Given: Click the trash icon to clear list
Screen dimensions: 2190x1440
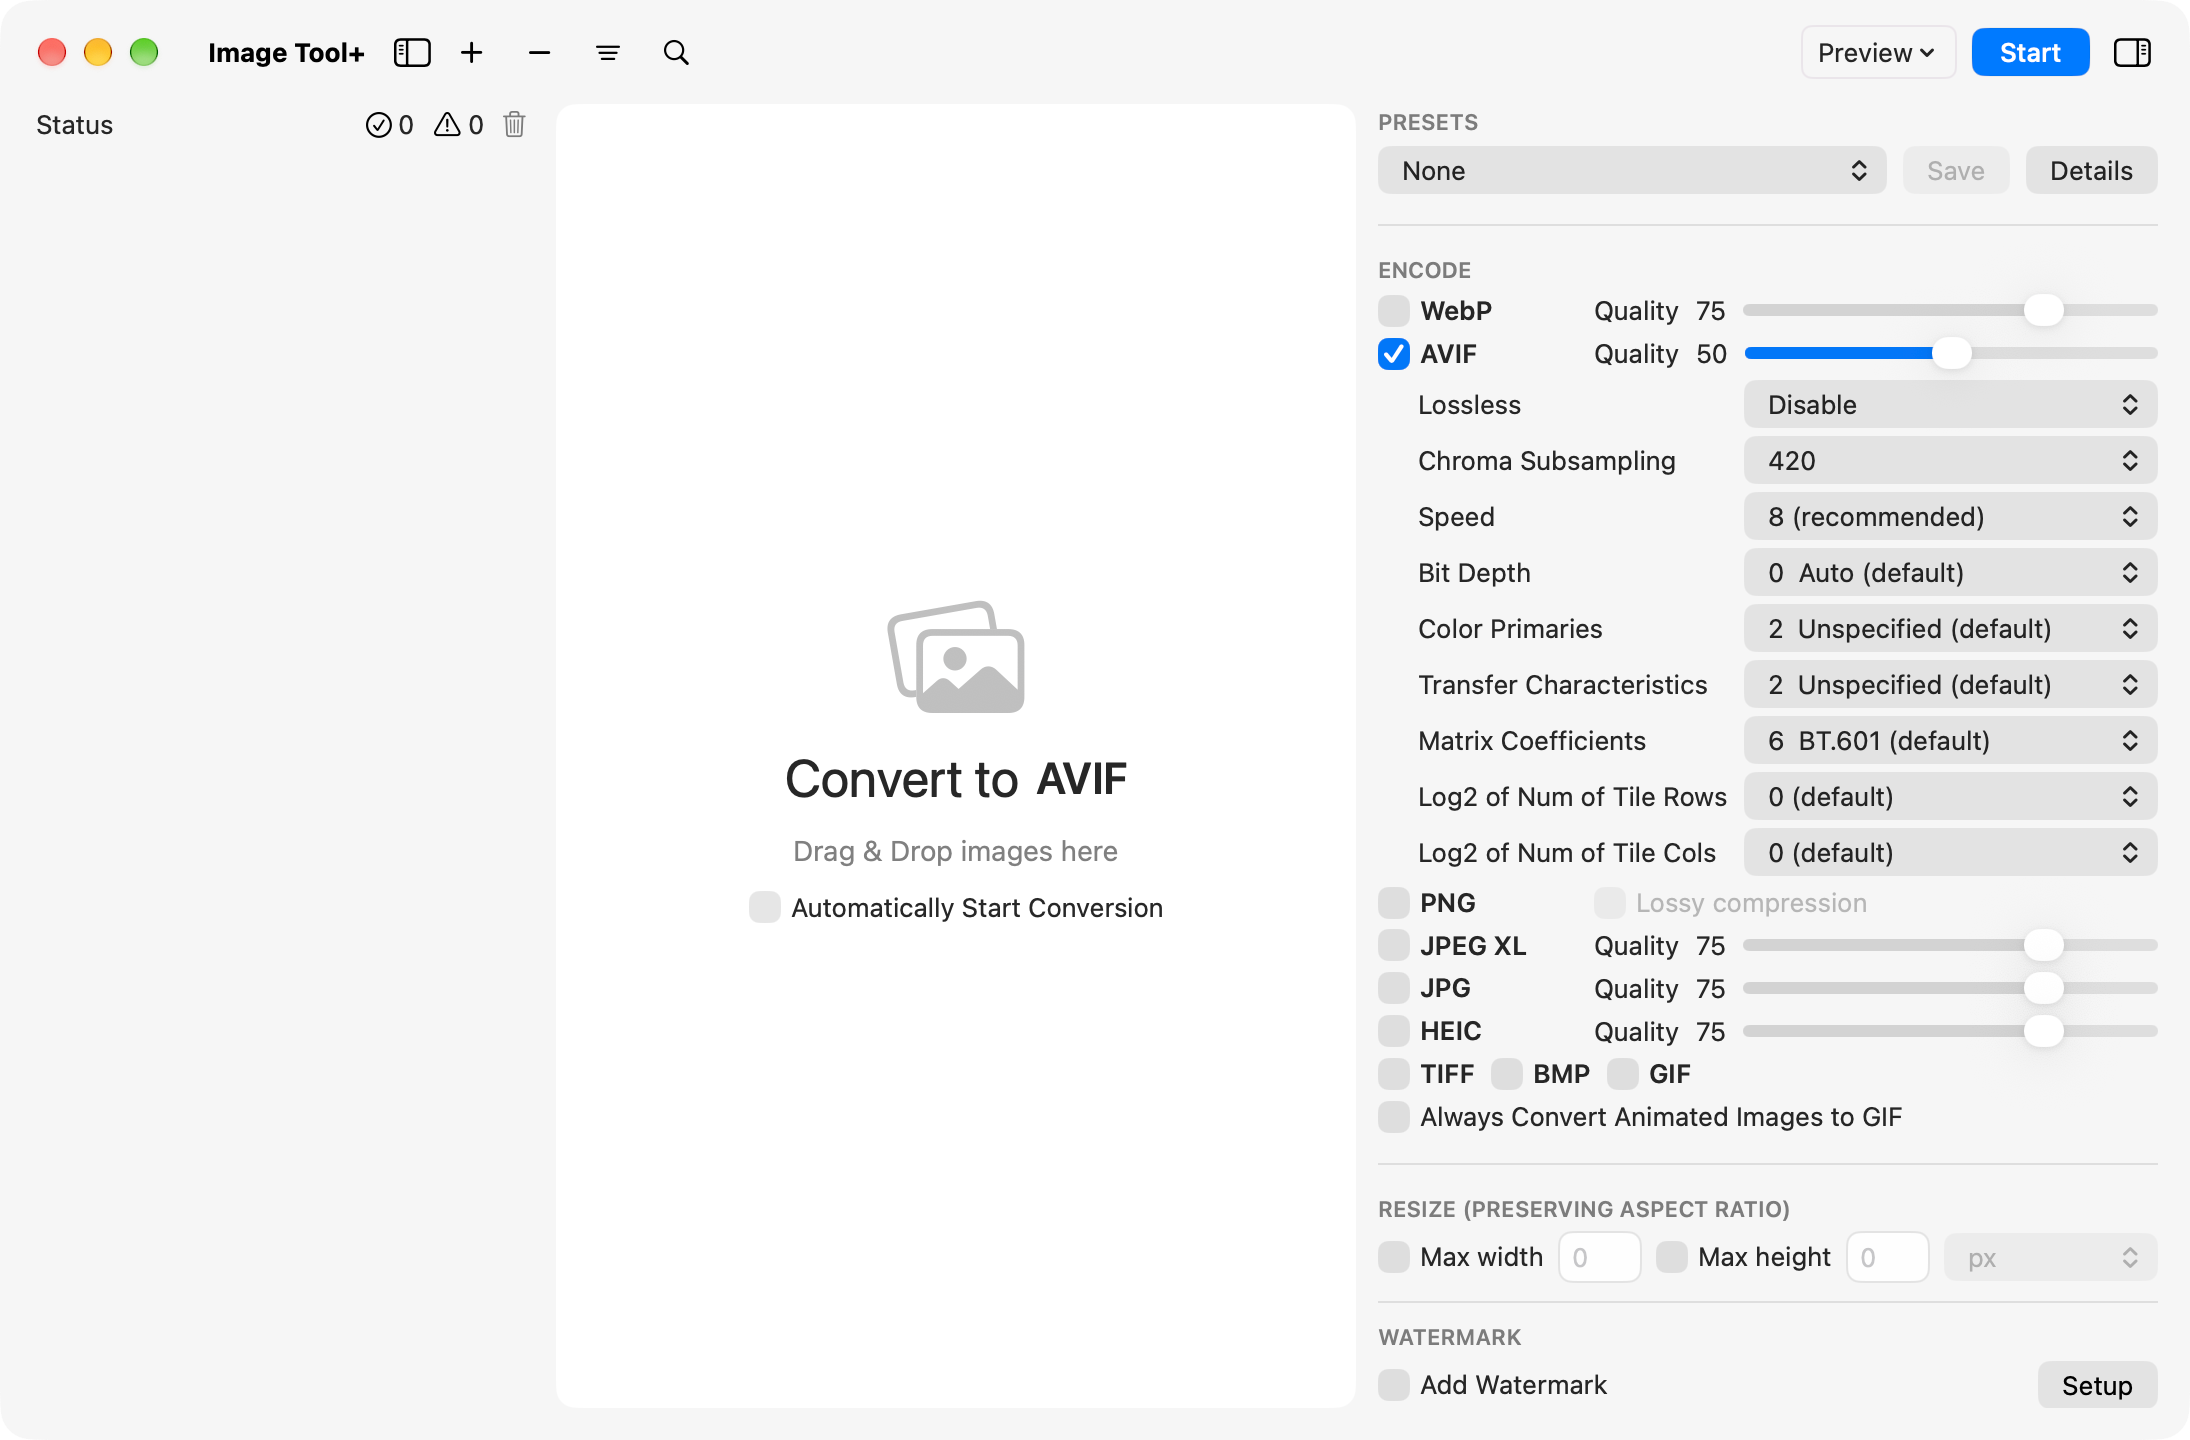Looking at the screenshot, I should [x=514, y=125].
